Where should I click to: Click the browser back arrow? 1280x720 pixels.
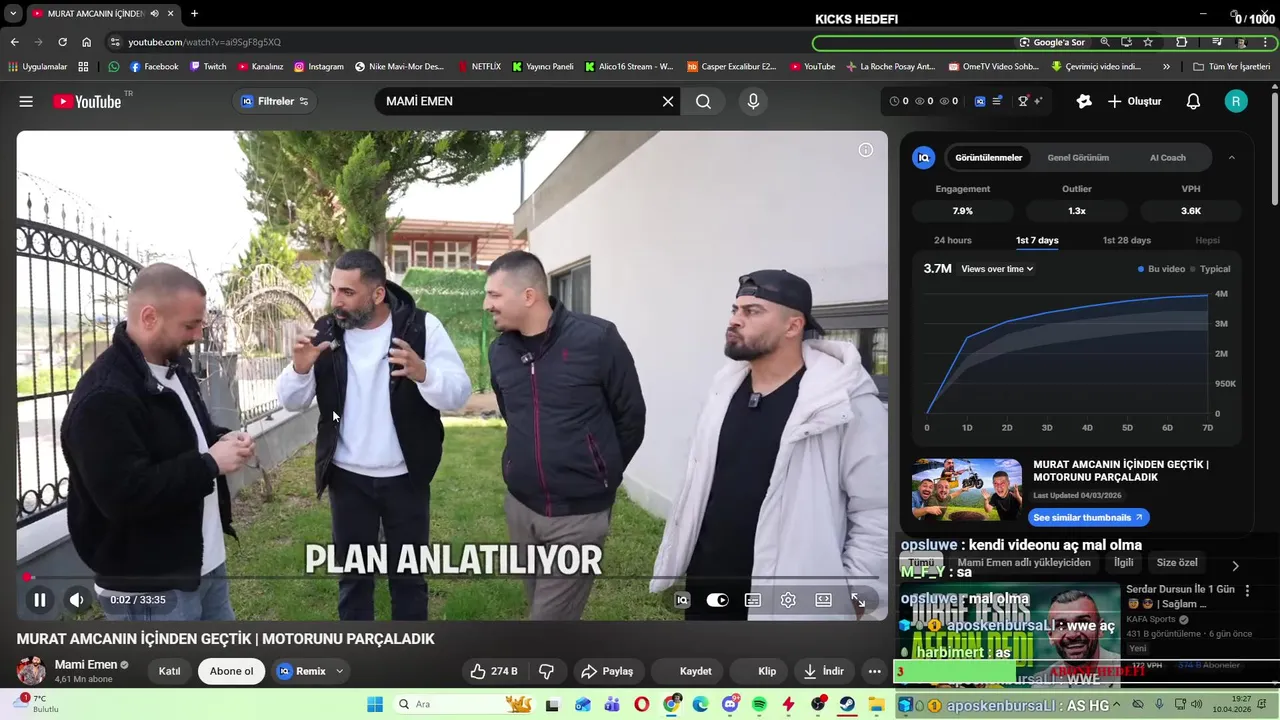(x=14, y=42)
